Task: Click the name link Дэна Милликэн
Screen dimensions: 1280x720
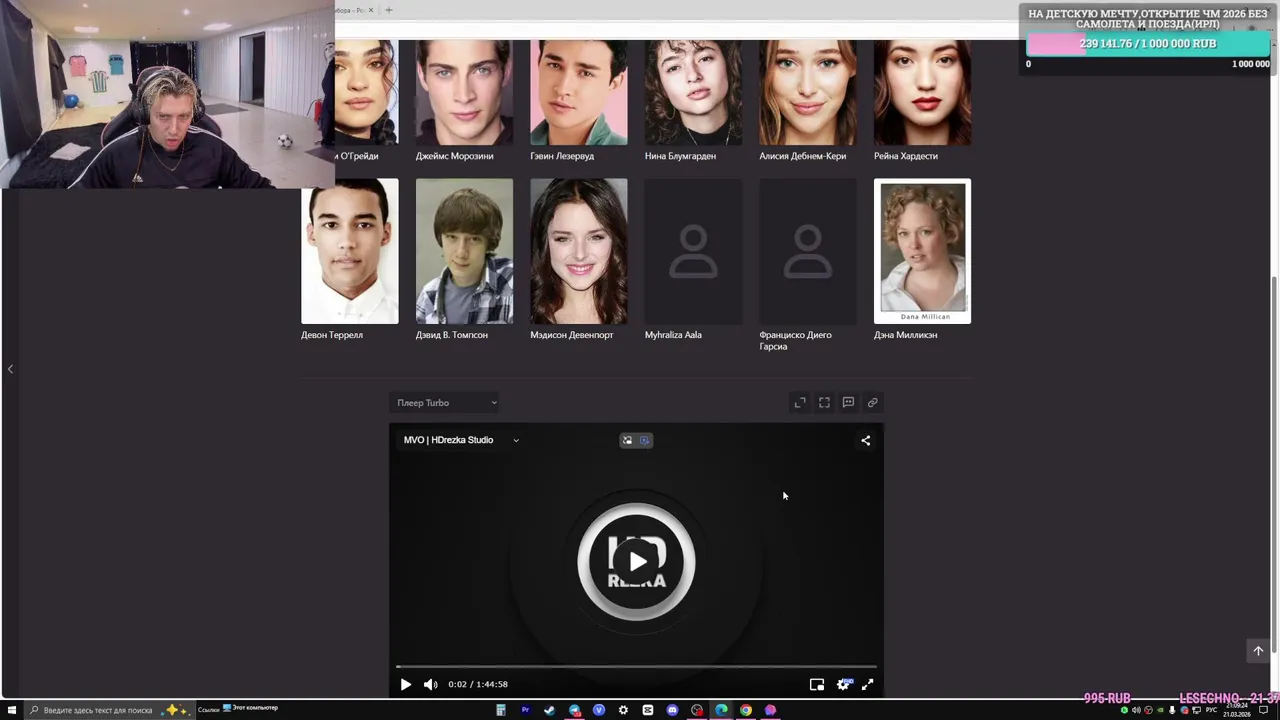Action: coord(906,335)
